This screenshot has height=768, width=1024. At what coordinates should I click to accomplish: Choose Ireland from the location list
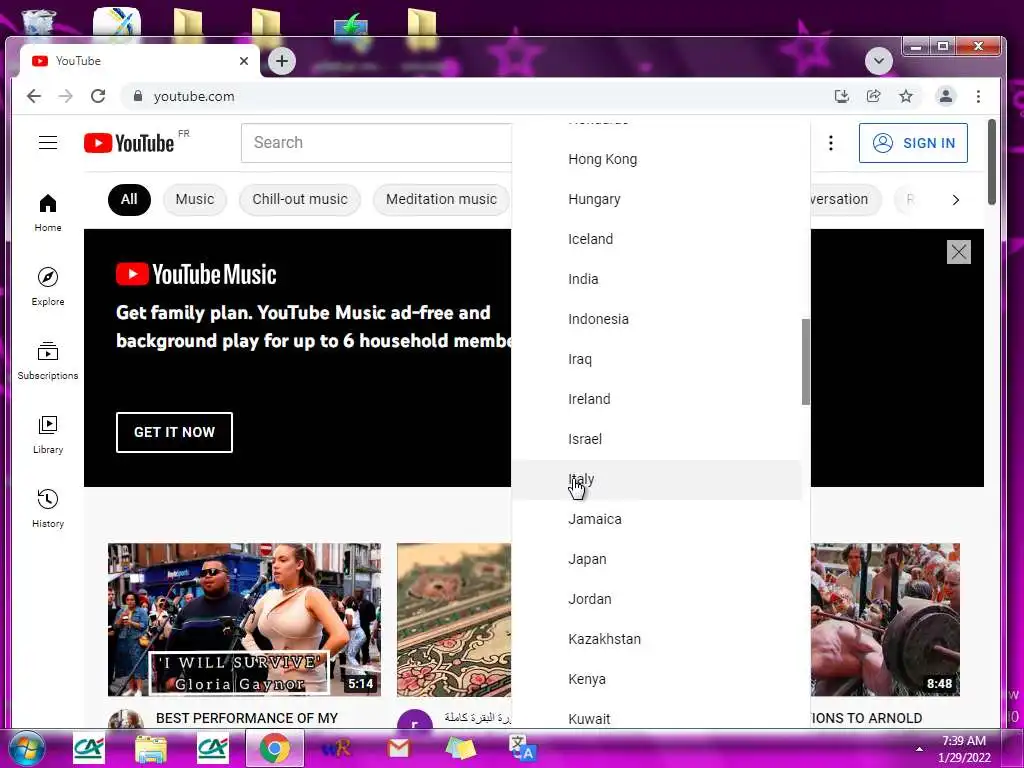656,399
